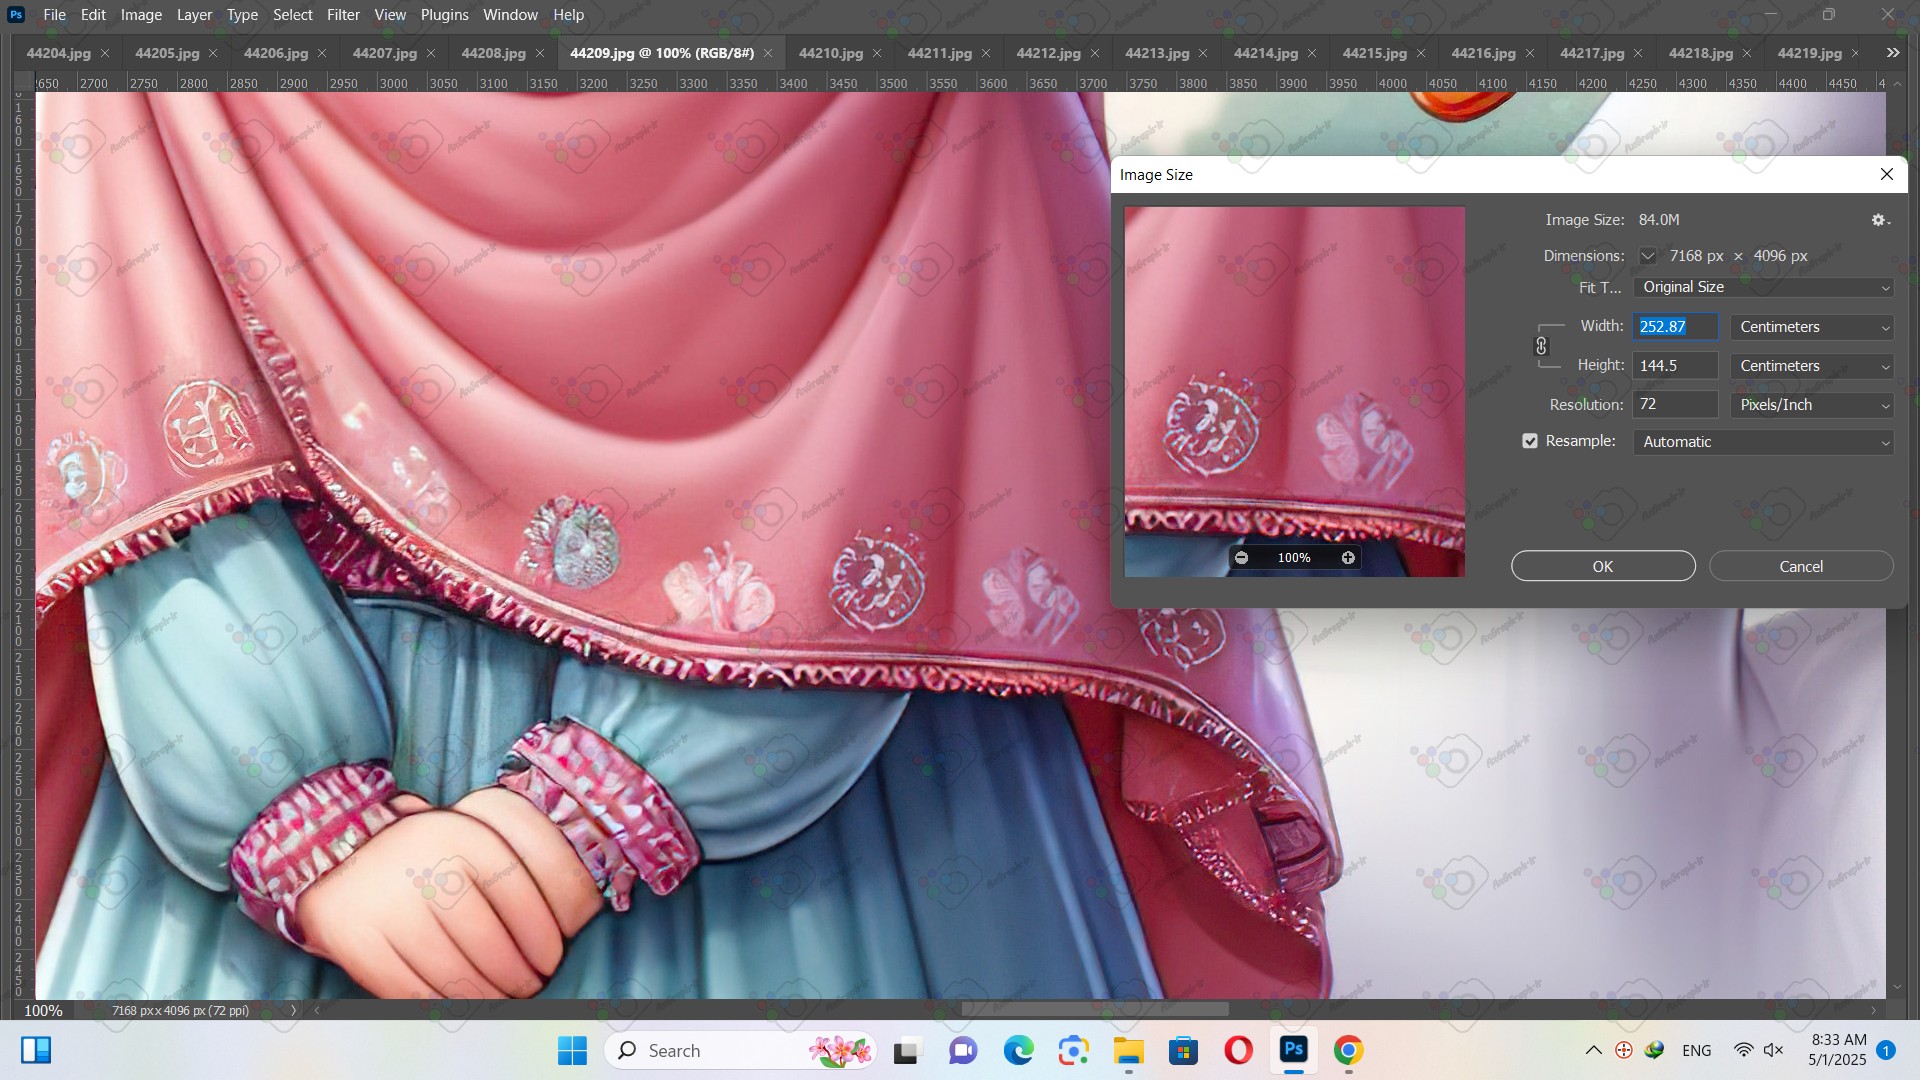Viewport: 1920px width, 1080px height.
Task: Open File Explorer from taskbar
Action: (x=1129, y=1050)
